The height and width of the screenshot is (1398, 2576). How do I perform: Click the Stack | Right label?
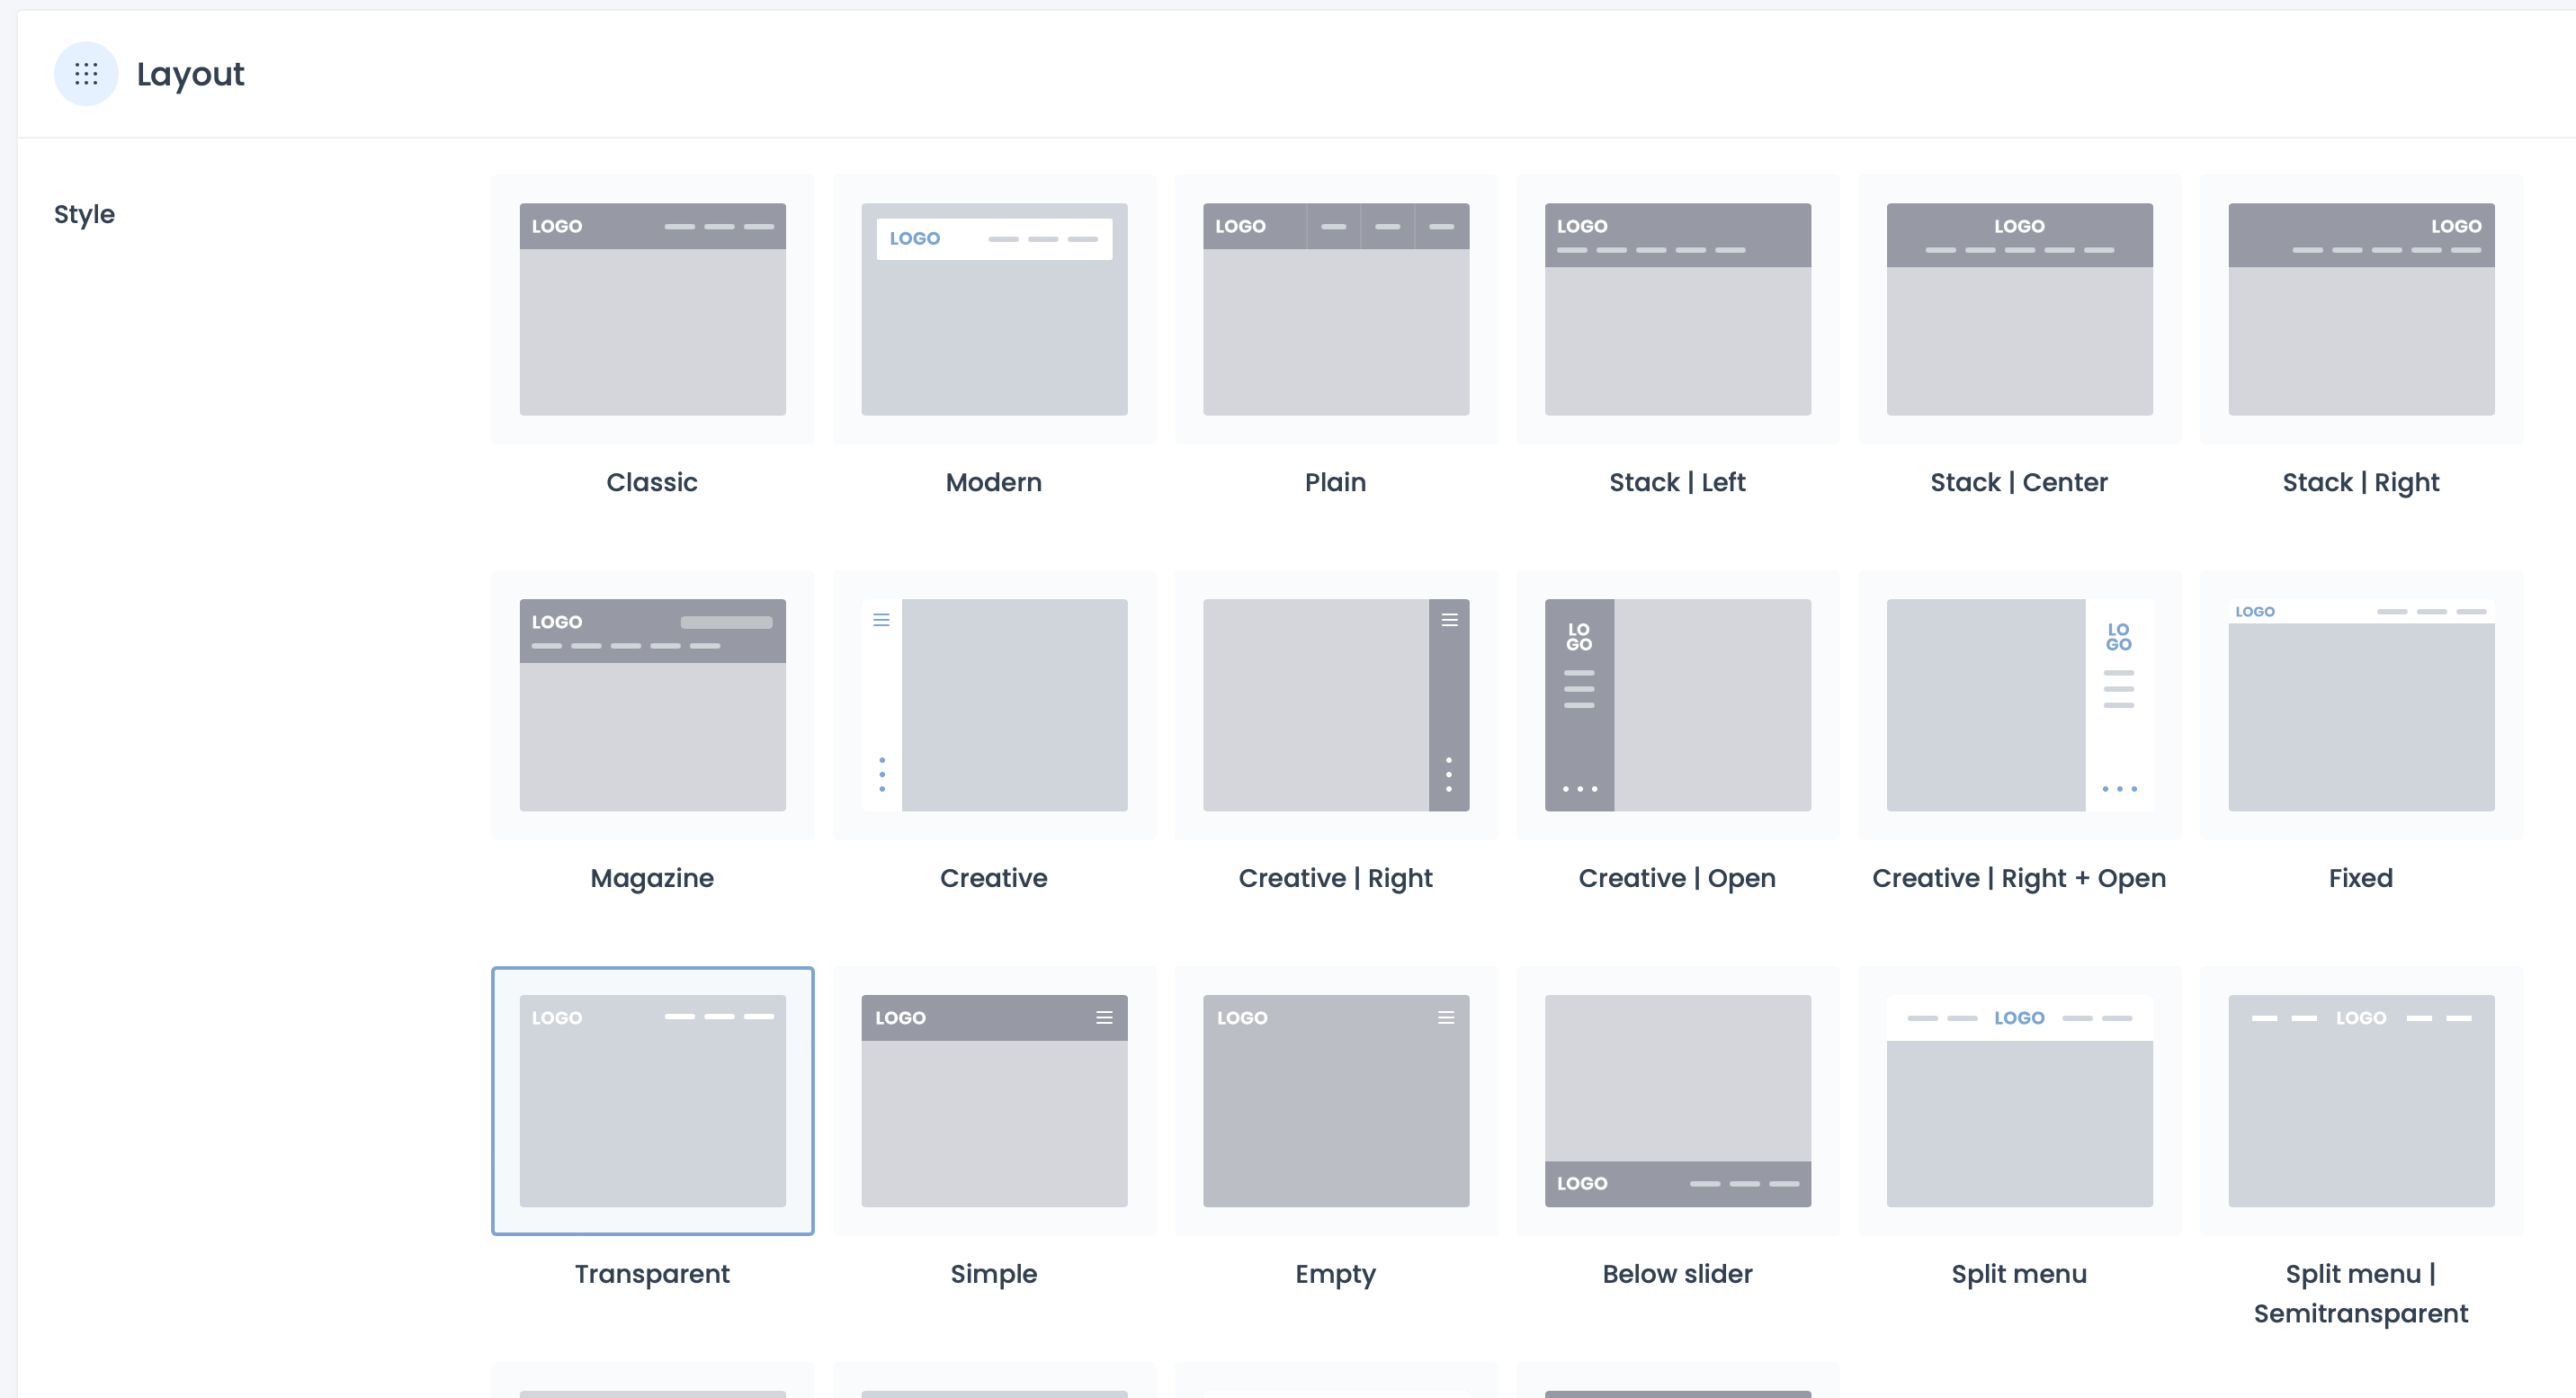click(x=2361, y=483)
